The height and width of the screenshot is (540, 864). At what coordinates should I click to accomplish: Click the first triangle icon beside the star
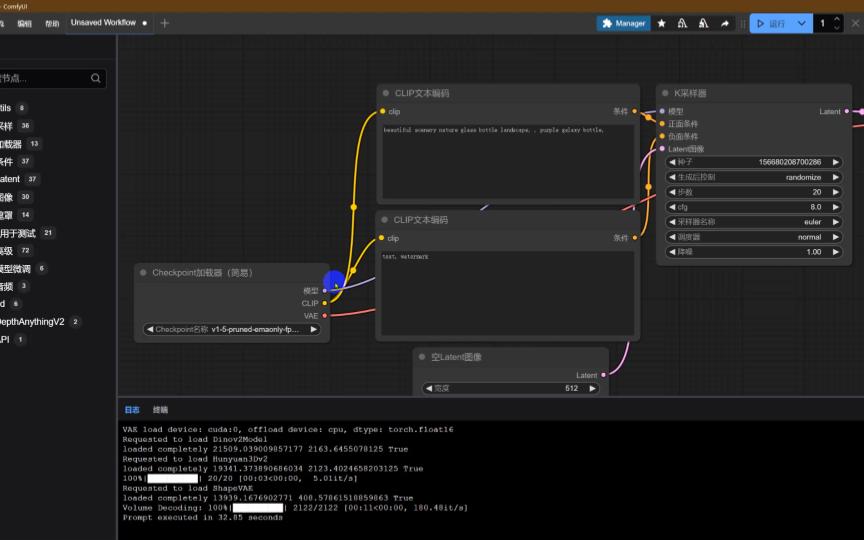682,23
